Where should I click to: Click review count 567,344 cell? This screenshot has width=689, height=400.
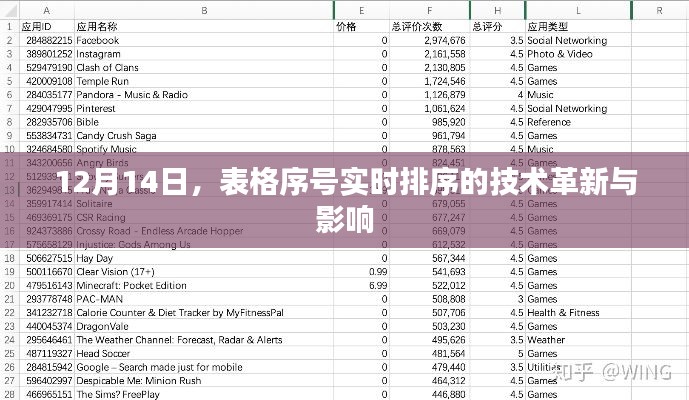coord(429,258)
